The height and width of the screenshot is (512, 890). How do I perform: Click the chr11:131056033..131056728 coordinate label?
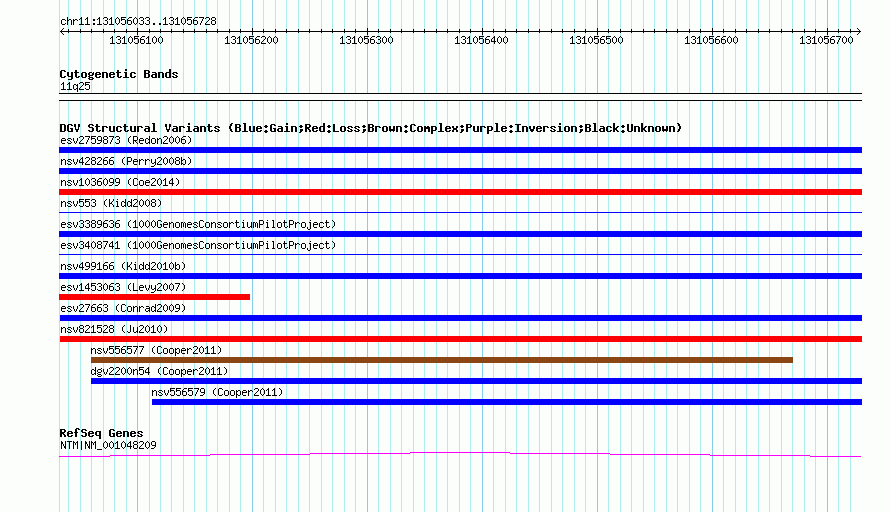click(138, 22)
